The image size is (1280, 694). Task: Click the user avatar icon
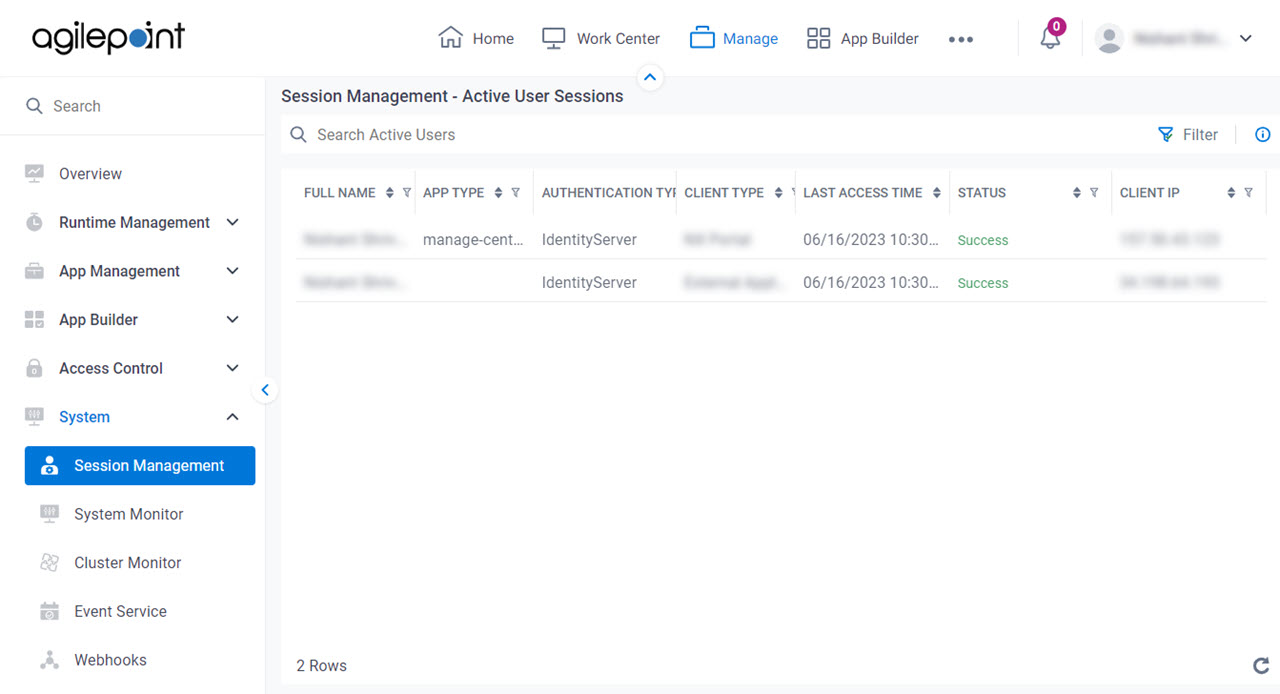1109,38
